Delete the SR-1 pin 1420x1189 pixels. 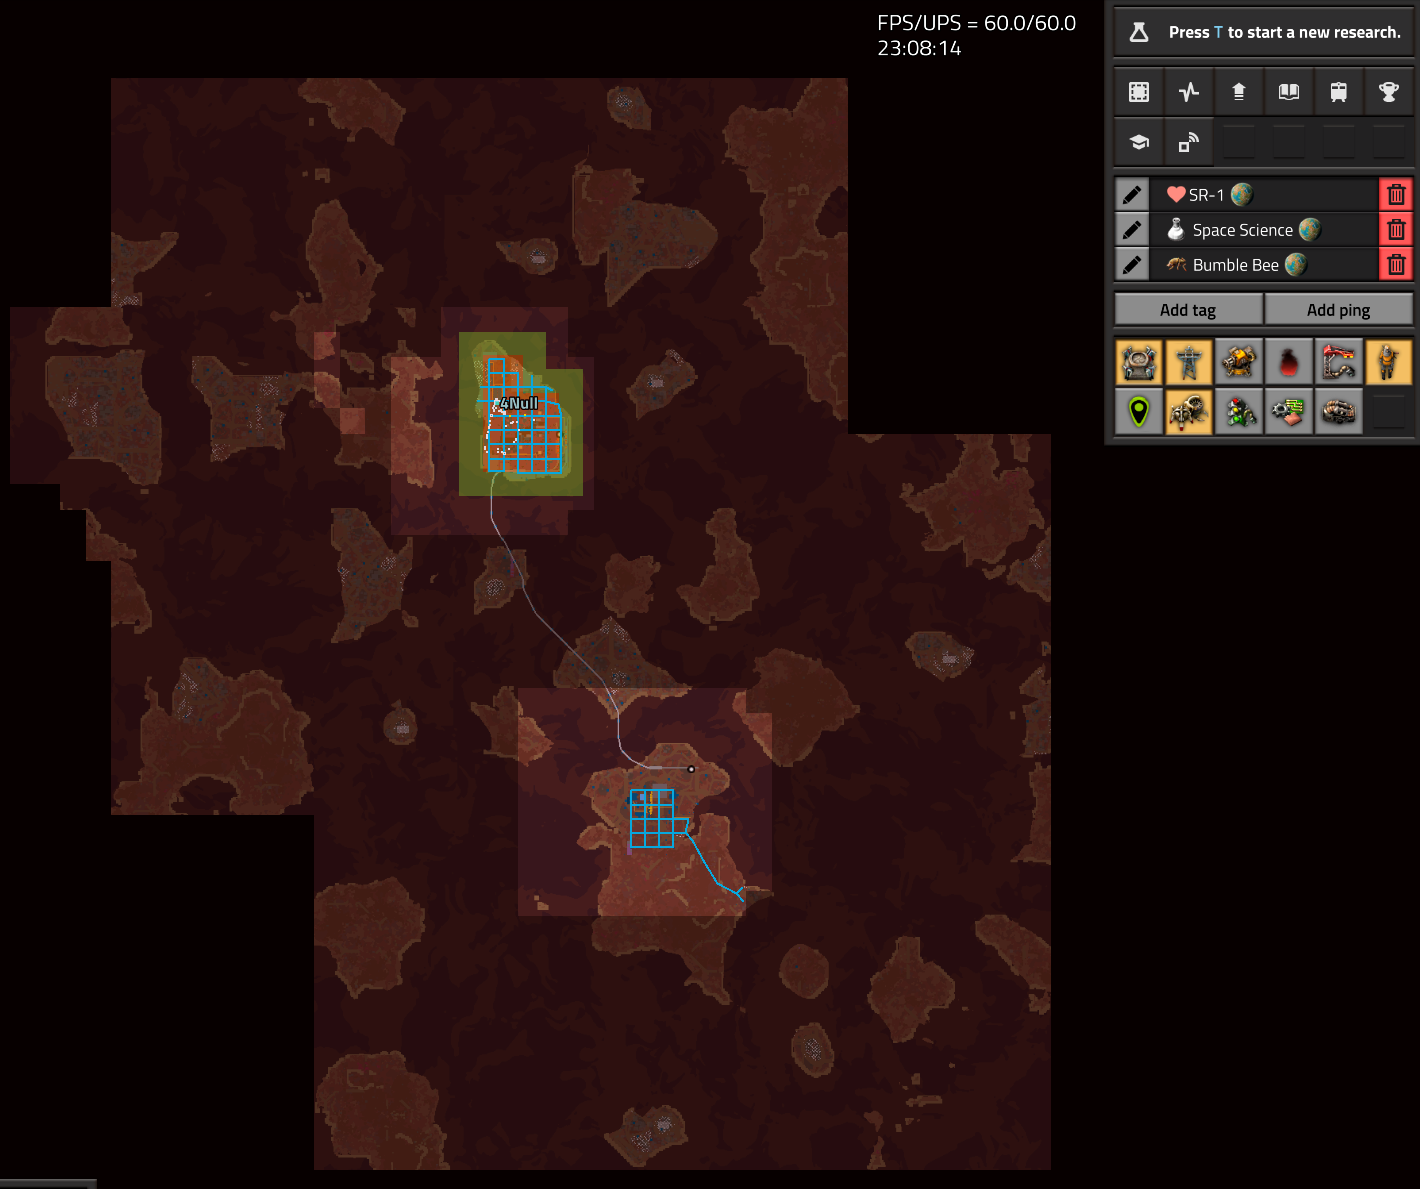tap(1396, 195)
